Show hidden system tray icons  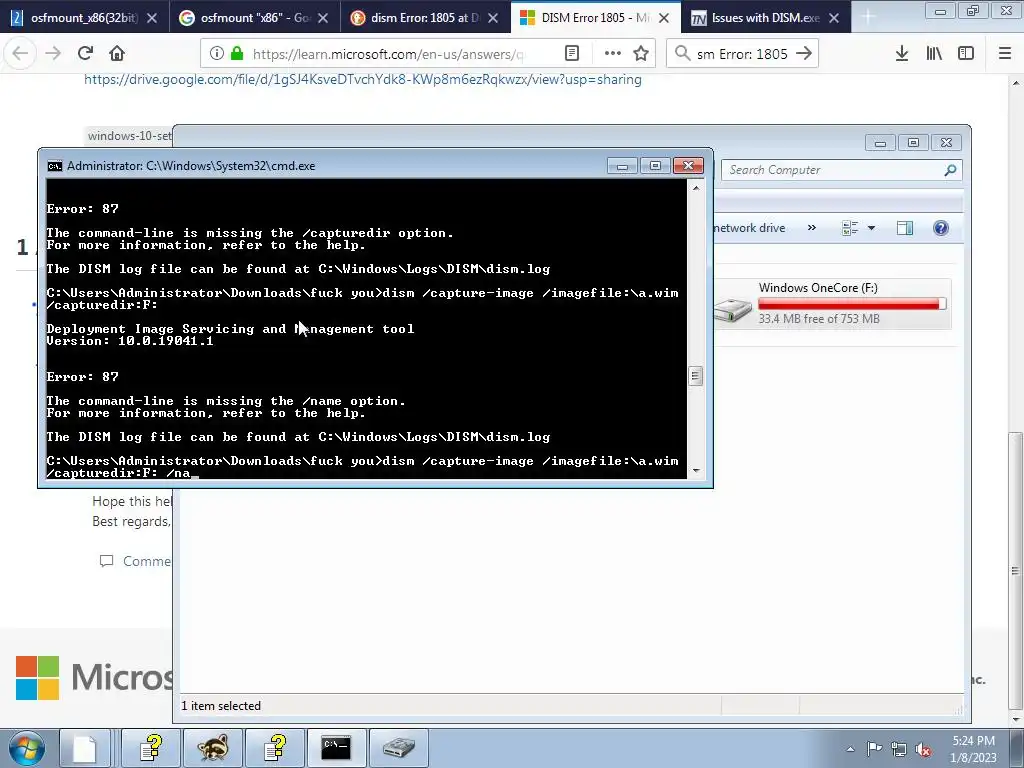point(850,749)
